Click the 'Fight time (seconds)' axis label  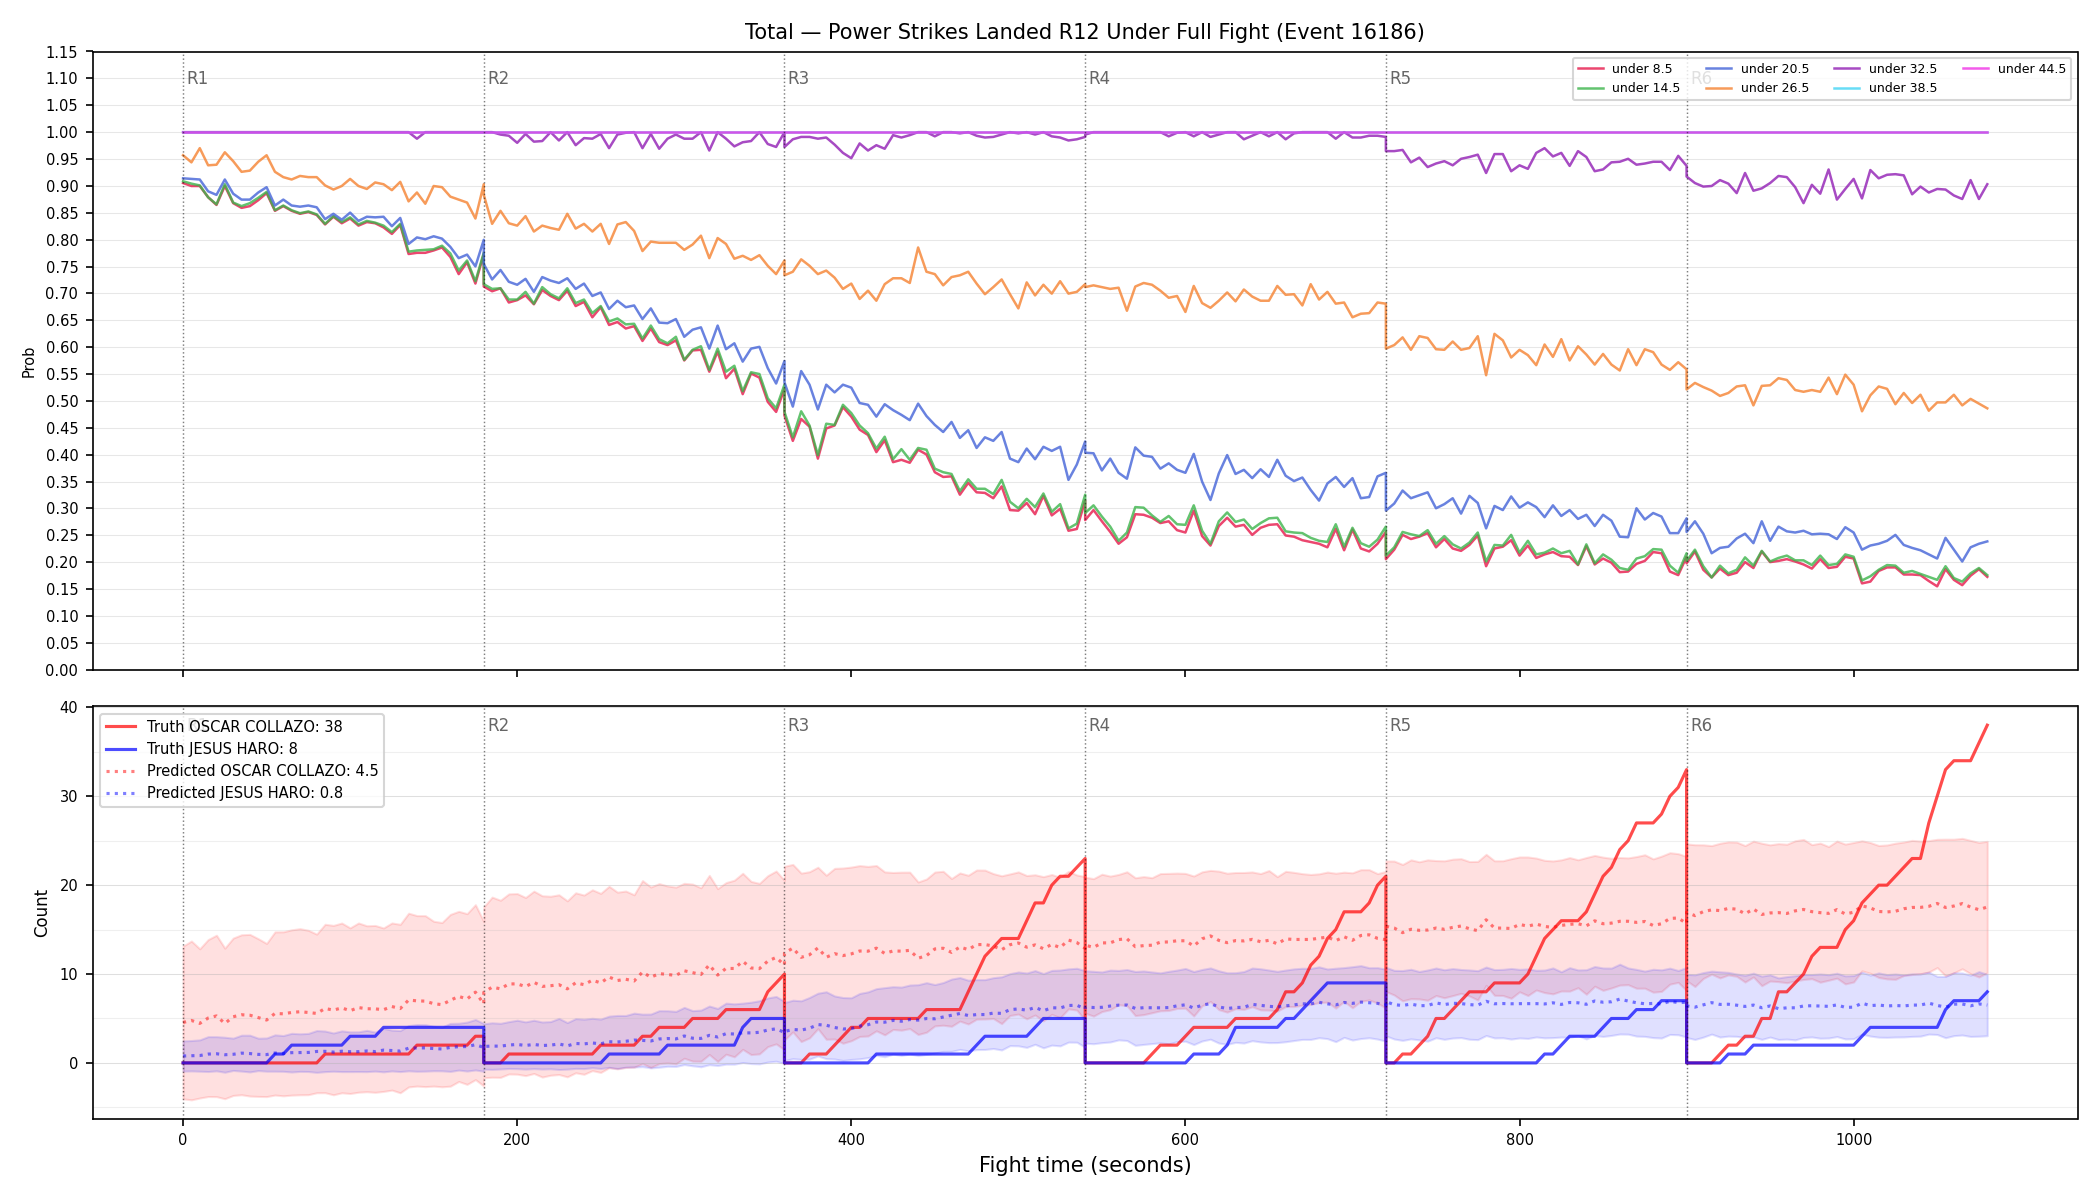(1085, 1165)
